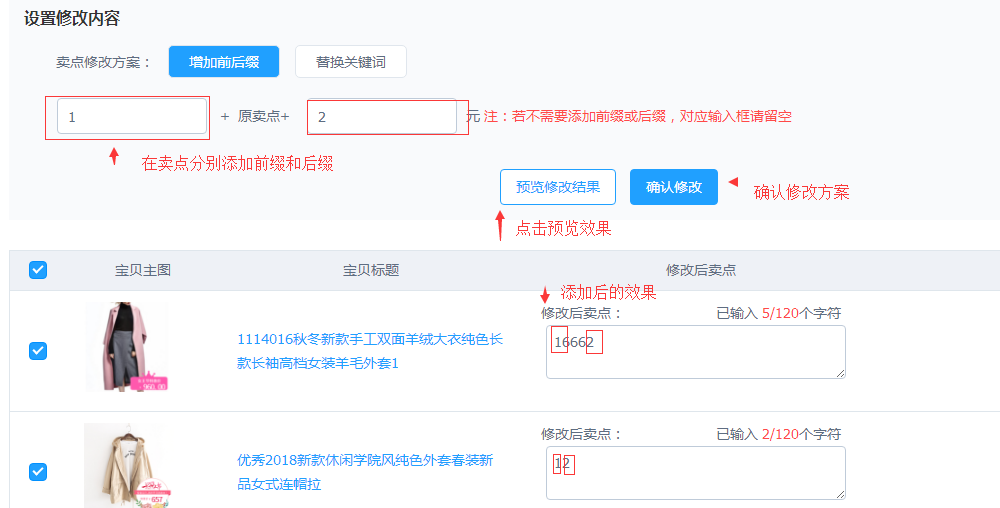Open the beige jacket product thumbnail
This screenshot has height=508, width=1000.
(x=125, y=466)
